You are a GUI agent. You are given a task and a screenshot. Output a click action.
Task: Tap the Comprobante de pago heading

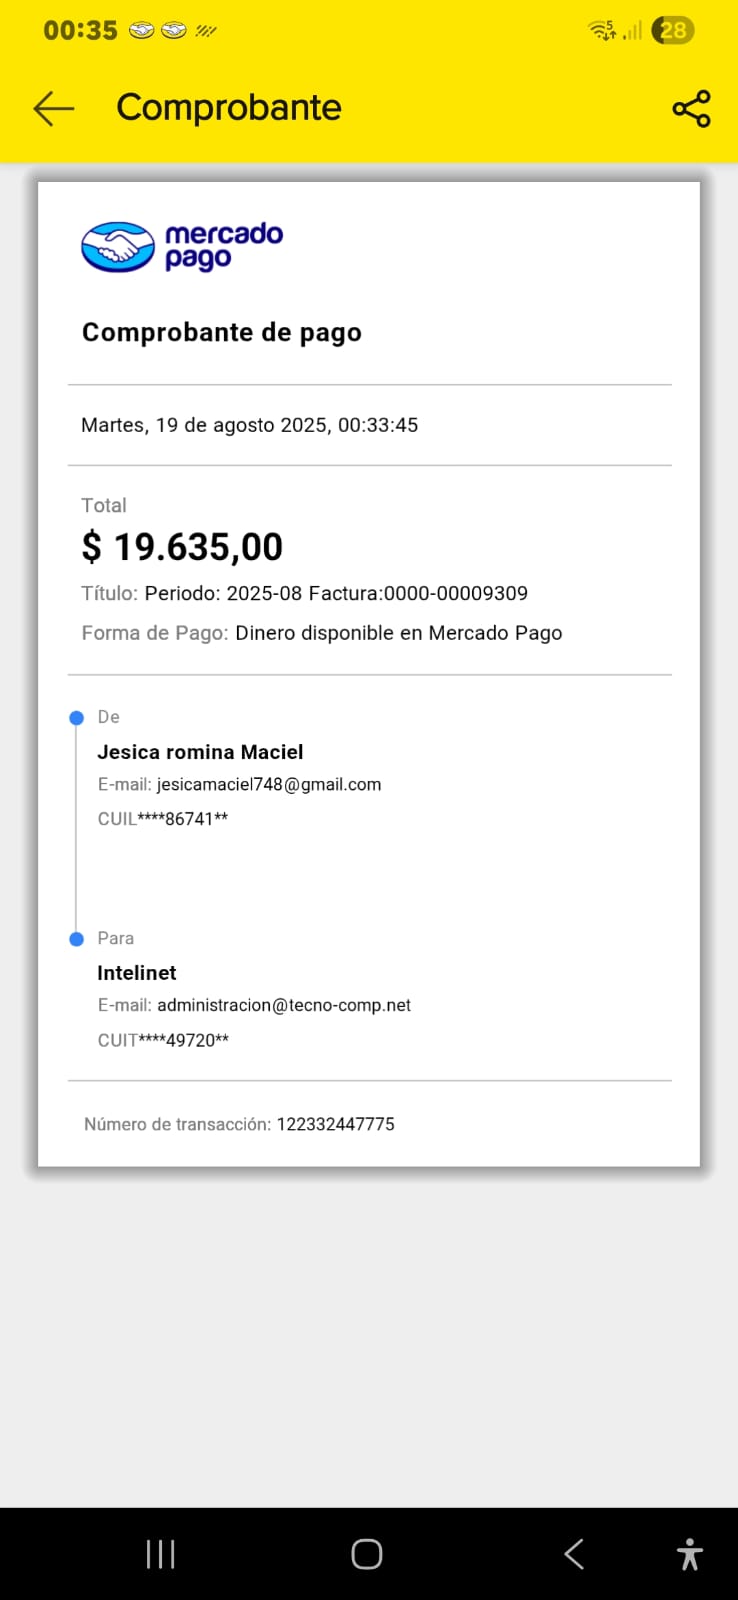point(222,332)
